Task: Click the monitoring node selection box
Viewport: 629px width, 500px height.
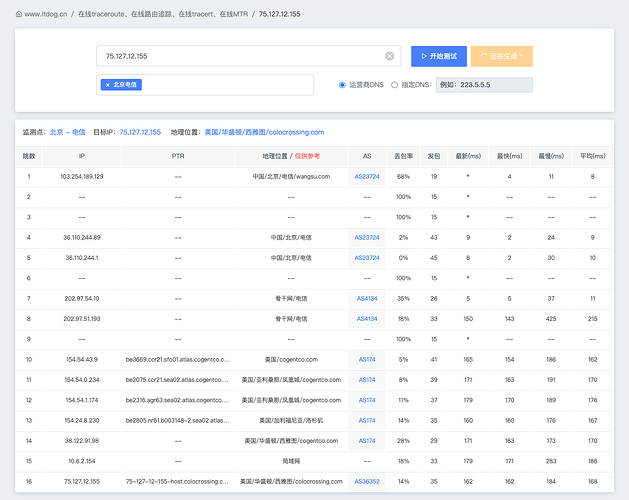Action: tap(205, 85)
